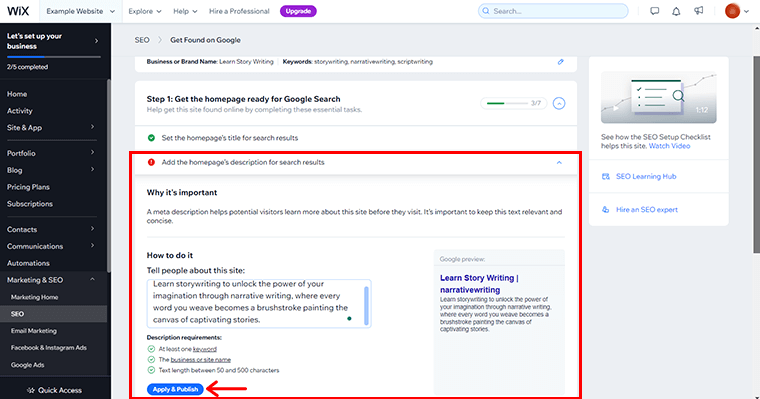Click the top Search field
760x399 pixels.
pos(553,11)
